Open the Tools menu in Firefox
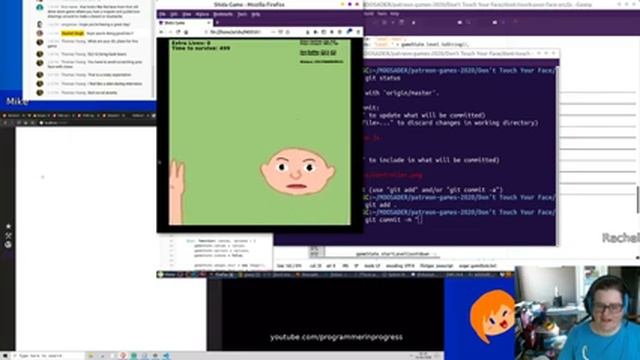Viewport: 640px width, 360px height. click(242, 14)
